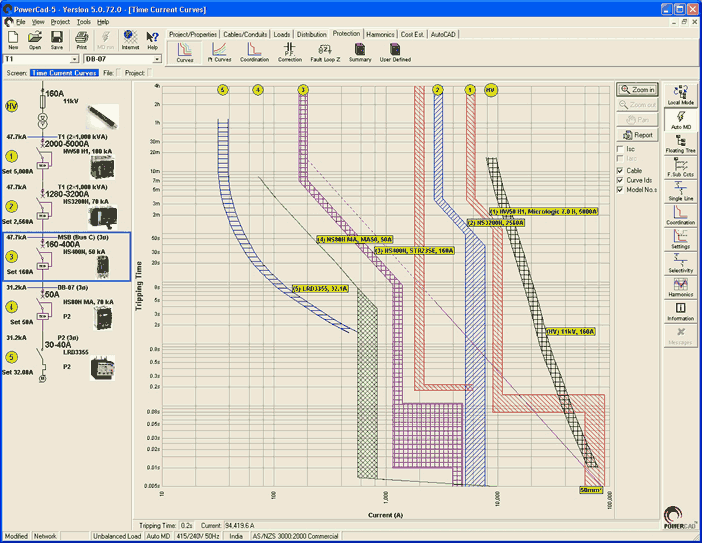Open the Tools menu
702x543 pixels.
click(x=84, y=21)
